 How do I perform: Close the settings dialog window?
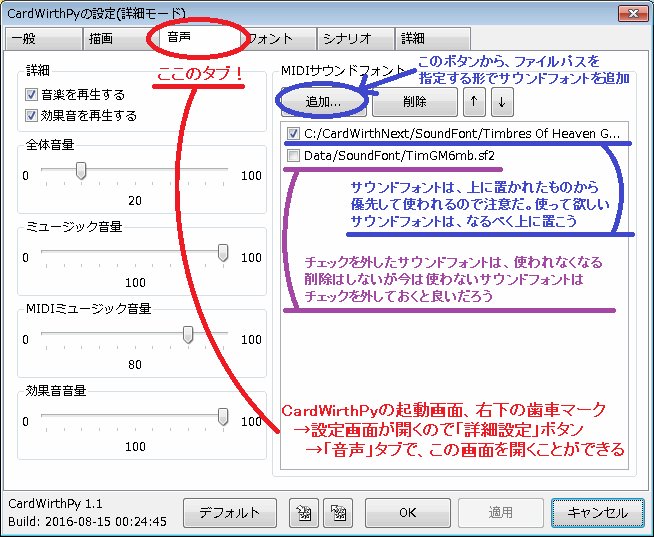(633, 13)
